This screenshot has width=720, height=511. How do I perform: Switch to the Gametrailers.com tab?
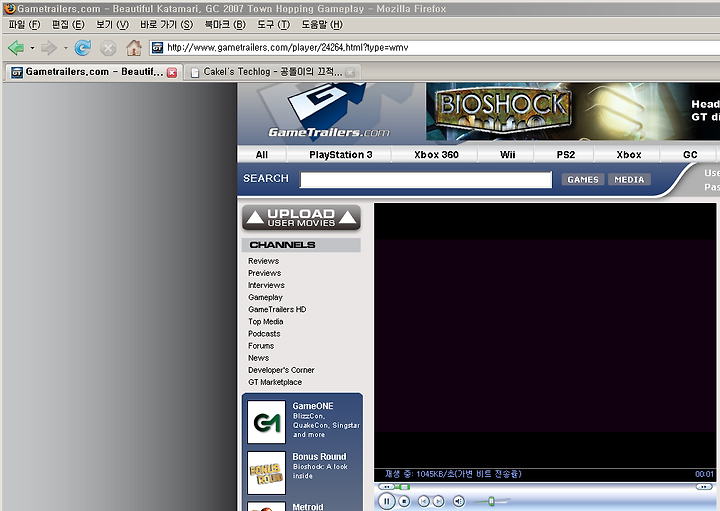93,72
